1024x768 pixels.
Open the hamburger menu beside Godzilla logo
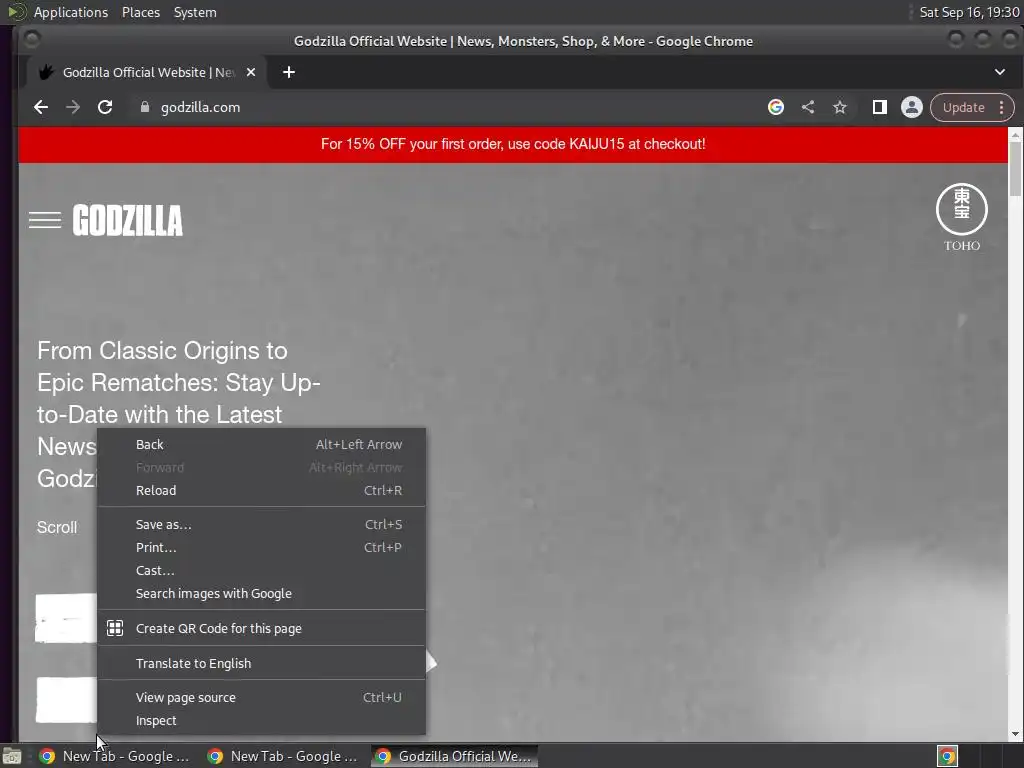click(x=45, y=220)
